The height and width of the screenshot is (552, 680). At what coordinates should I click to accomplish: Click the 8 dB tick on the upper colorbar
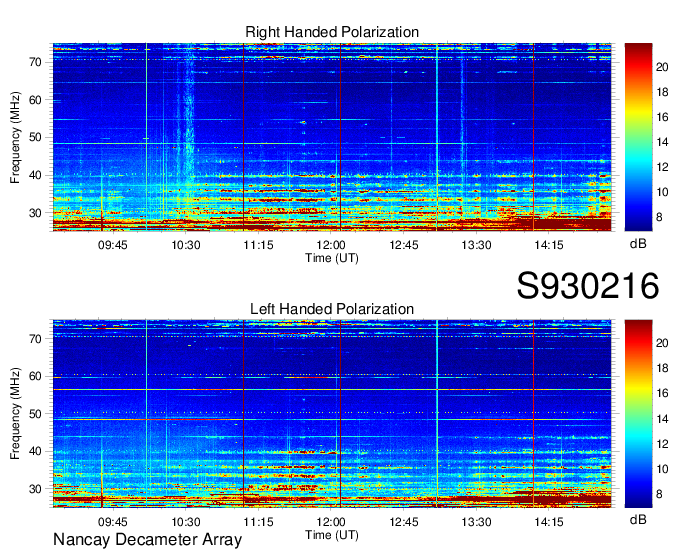tap(659, 217)
